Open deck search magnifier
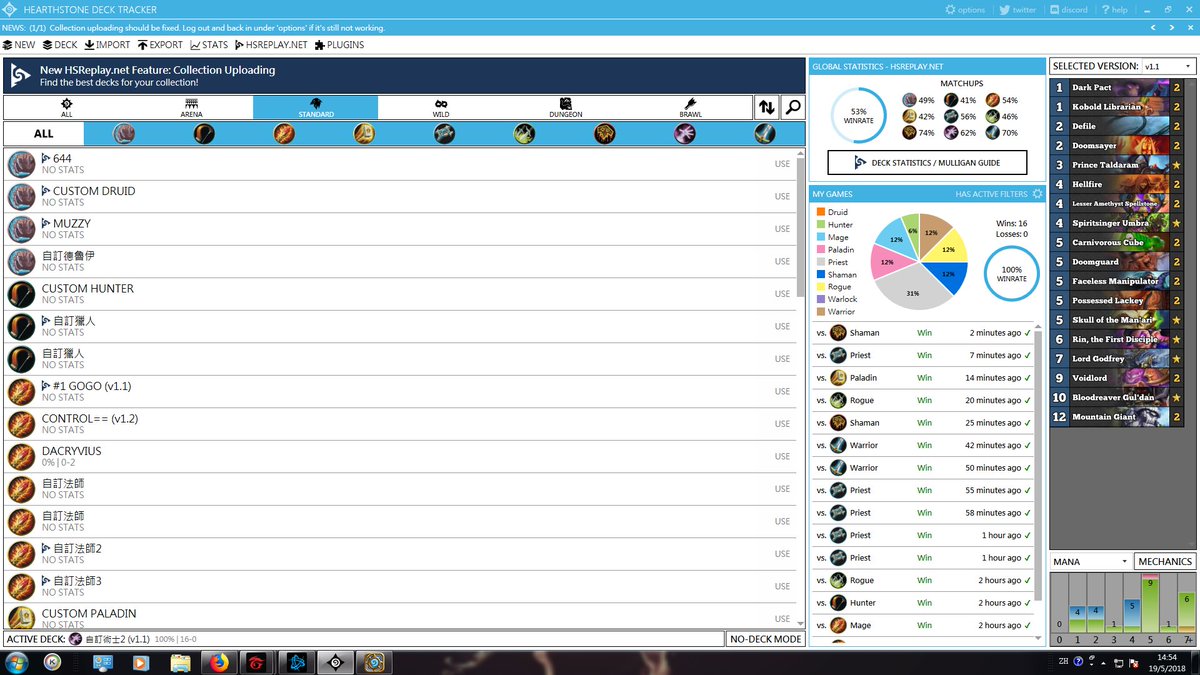This screenshot has width=1200, height=675. click(793, 107)
